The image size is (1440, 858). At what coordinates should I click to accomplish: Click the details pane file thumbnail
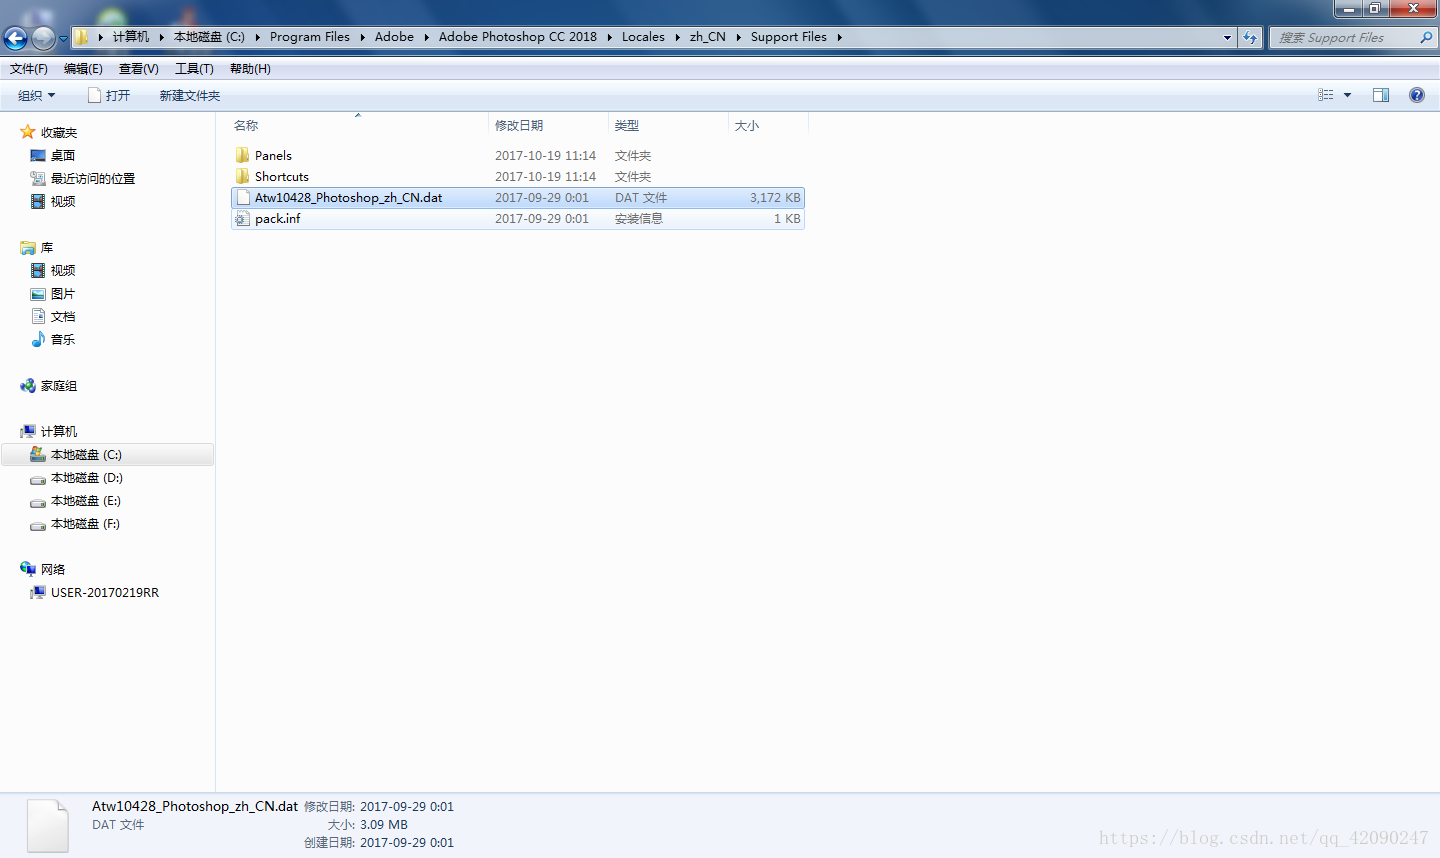click(48, 825)
